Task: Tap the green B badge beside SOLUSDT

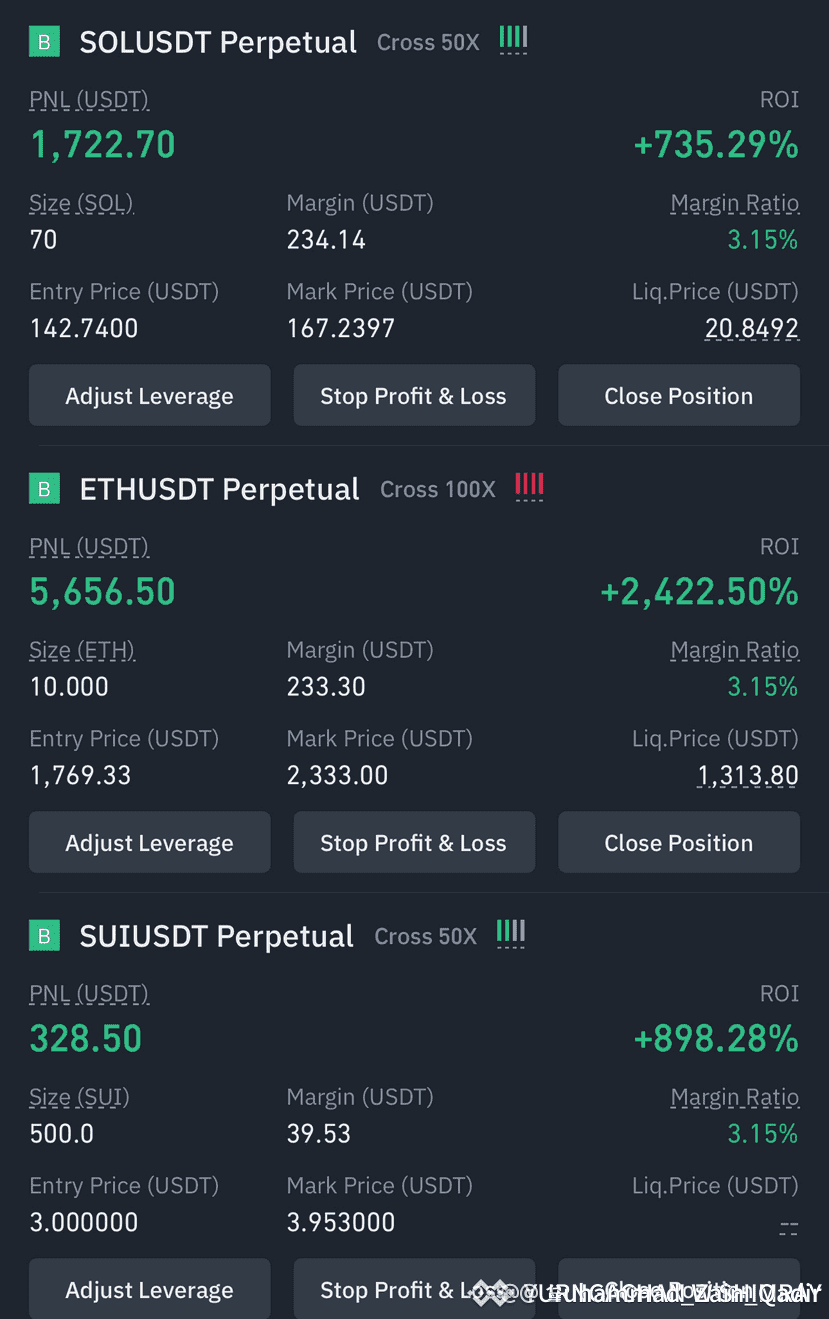Action: 43,42
